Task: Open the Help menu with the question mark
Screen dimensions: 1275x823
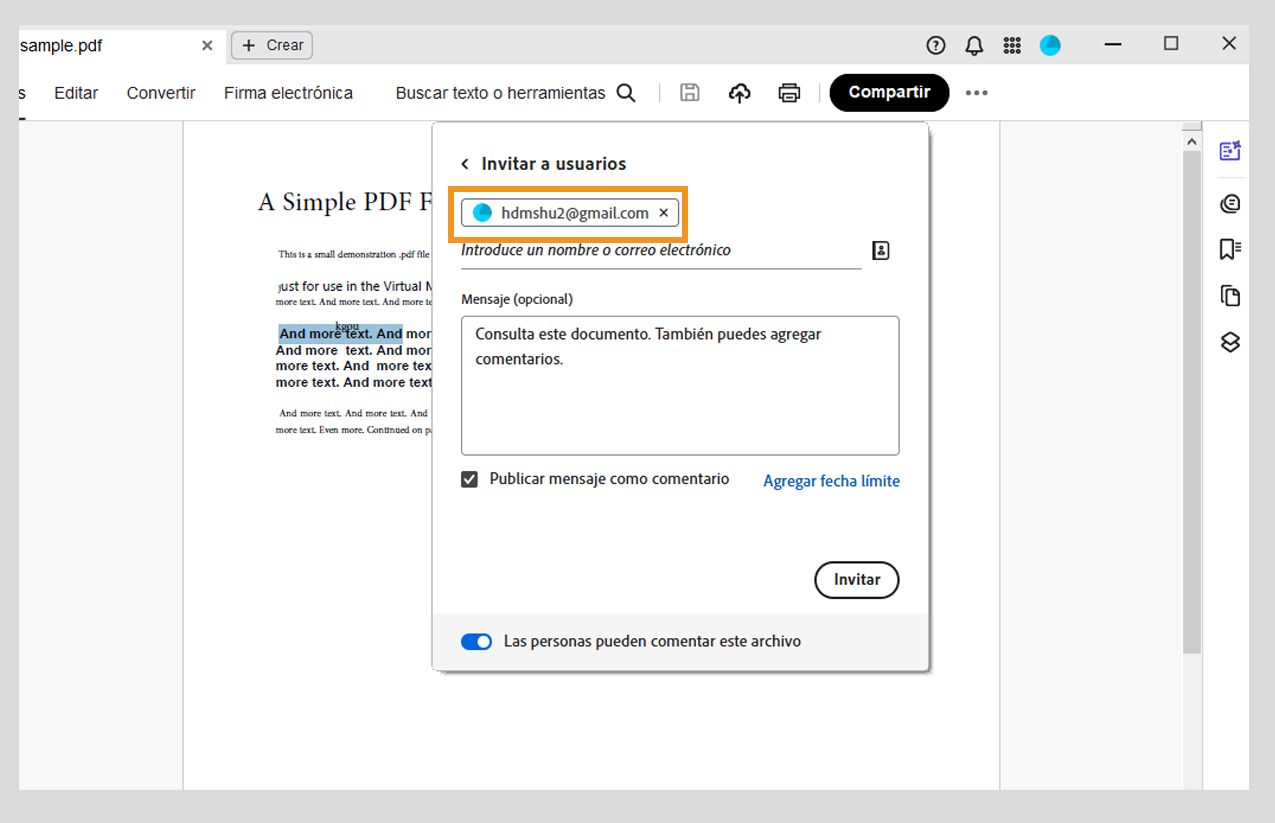Action: 935,45
